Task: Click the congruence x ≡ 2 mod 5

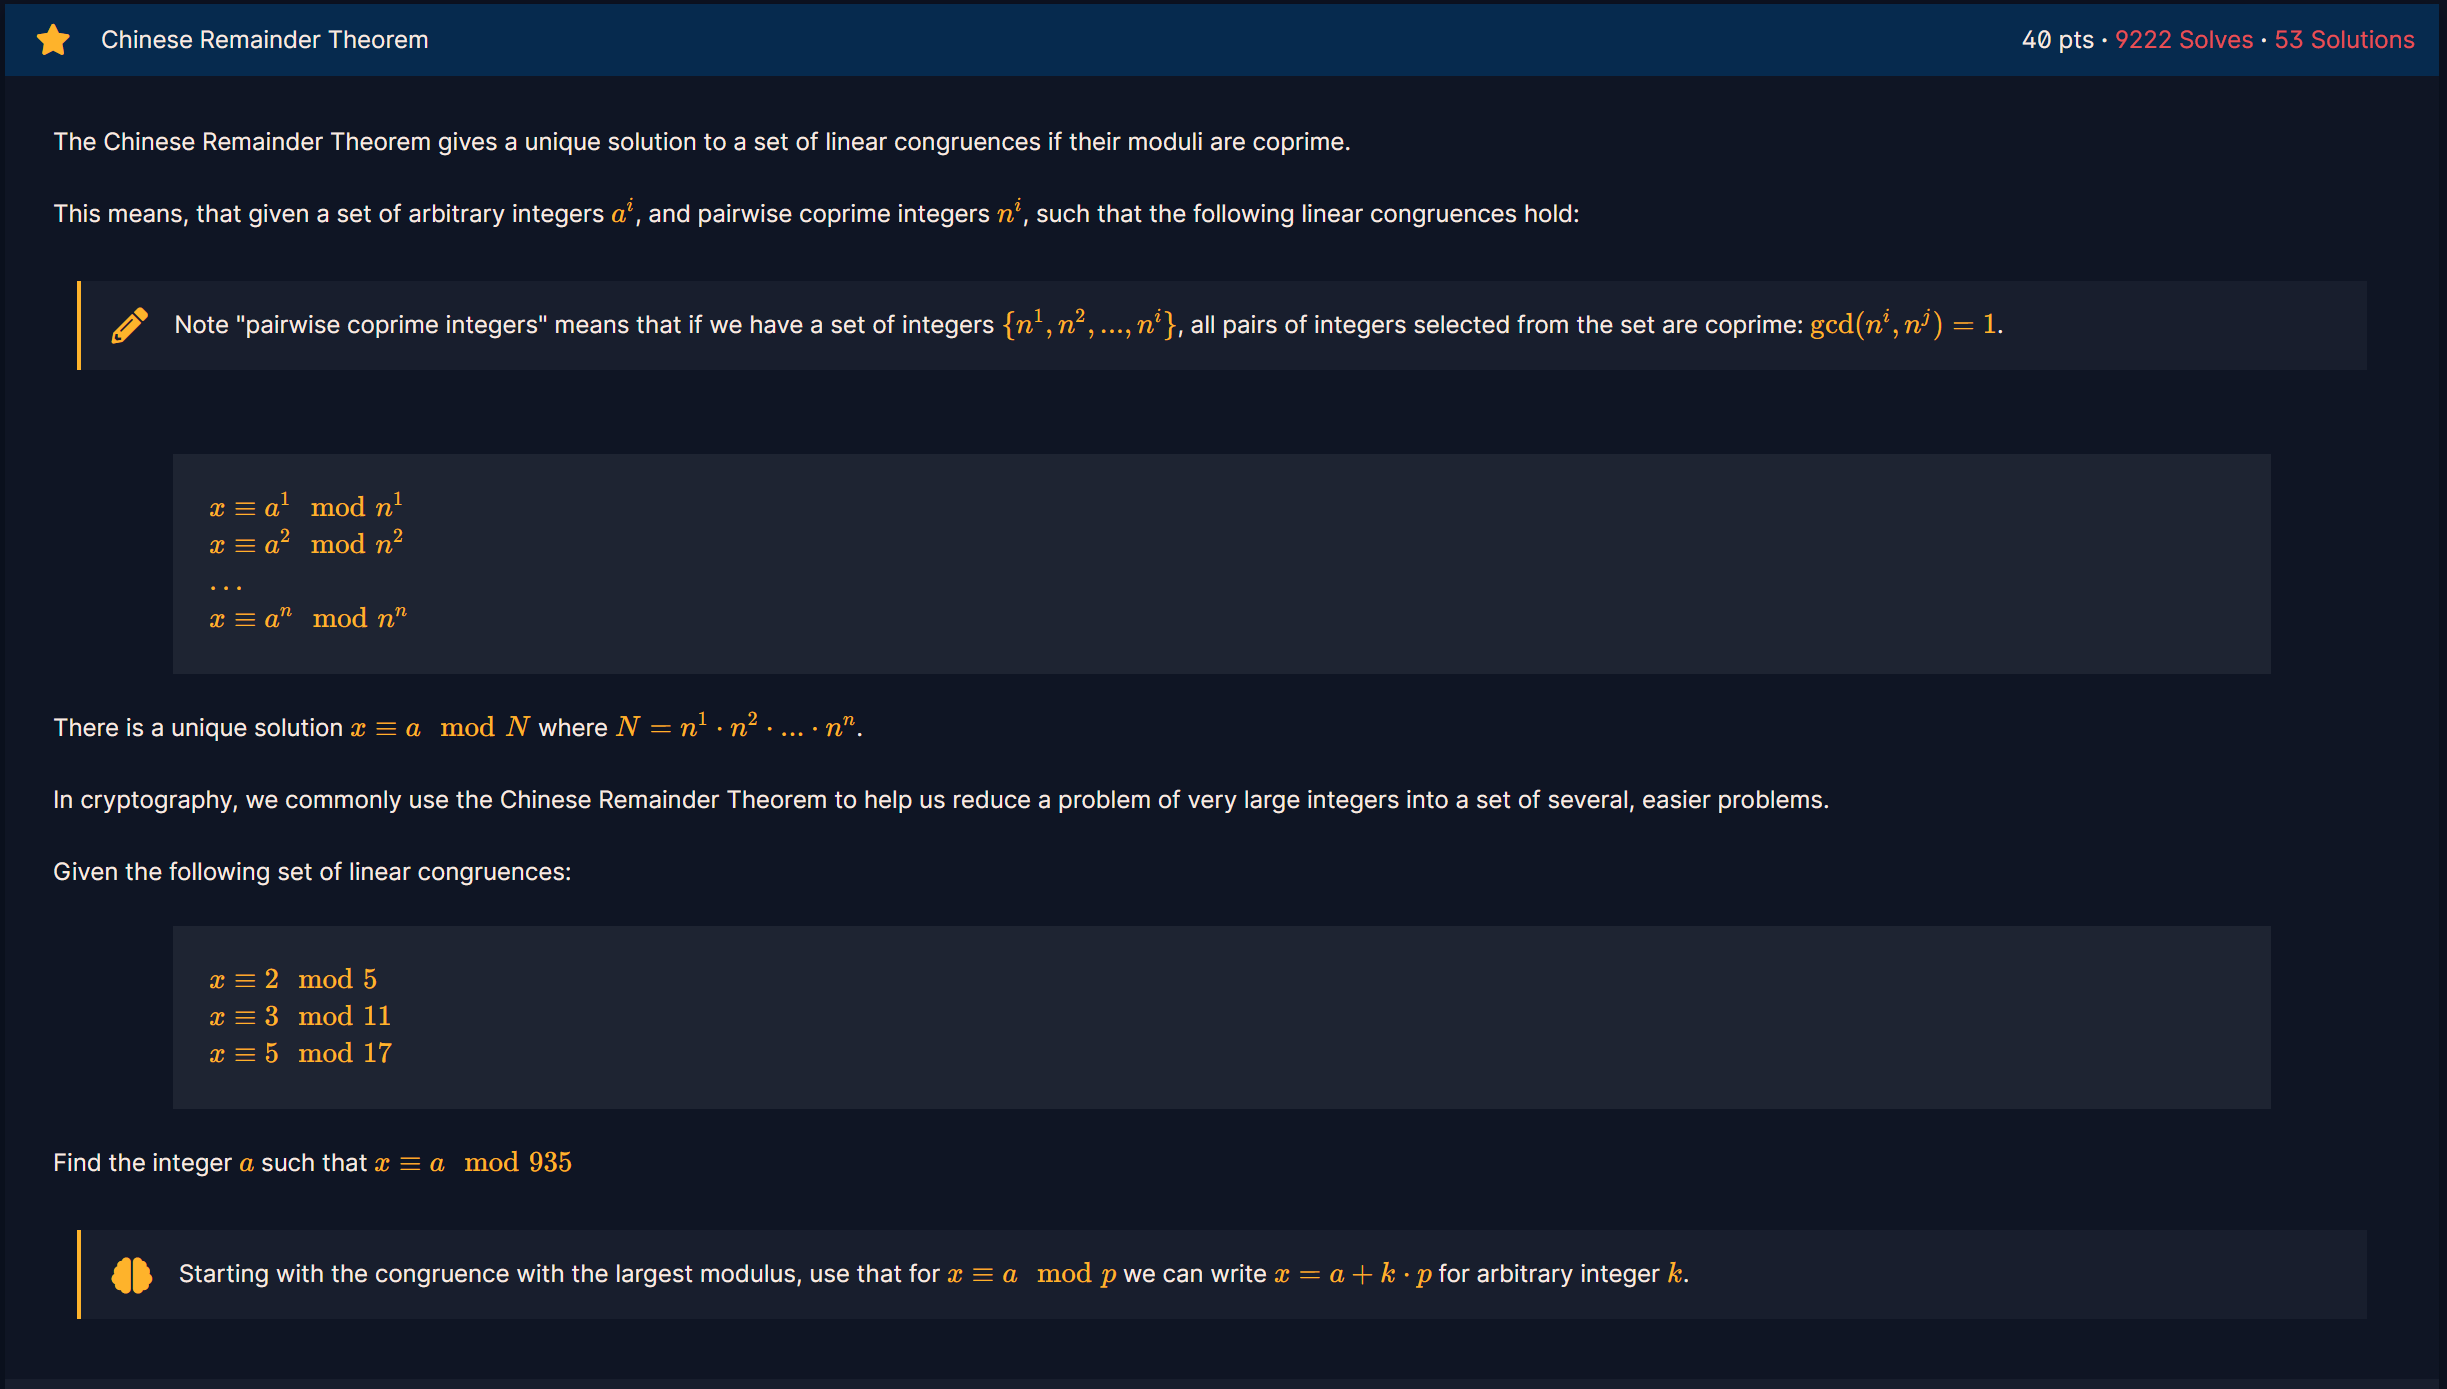Action: [293, 979]
